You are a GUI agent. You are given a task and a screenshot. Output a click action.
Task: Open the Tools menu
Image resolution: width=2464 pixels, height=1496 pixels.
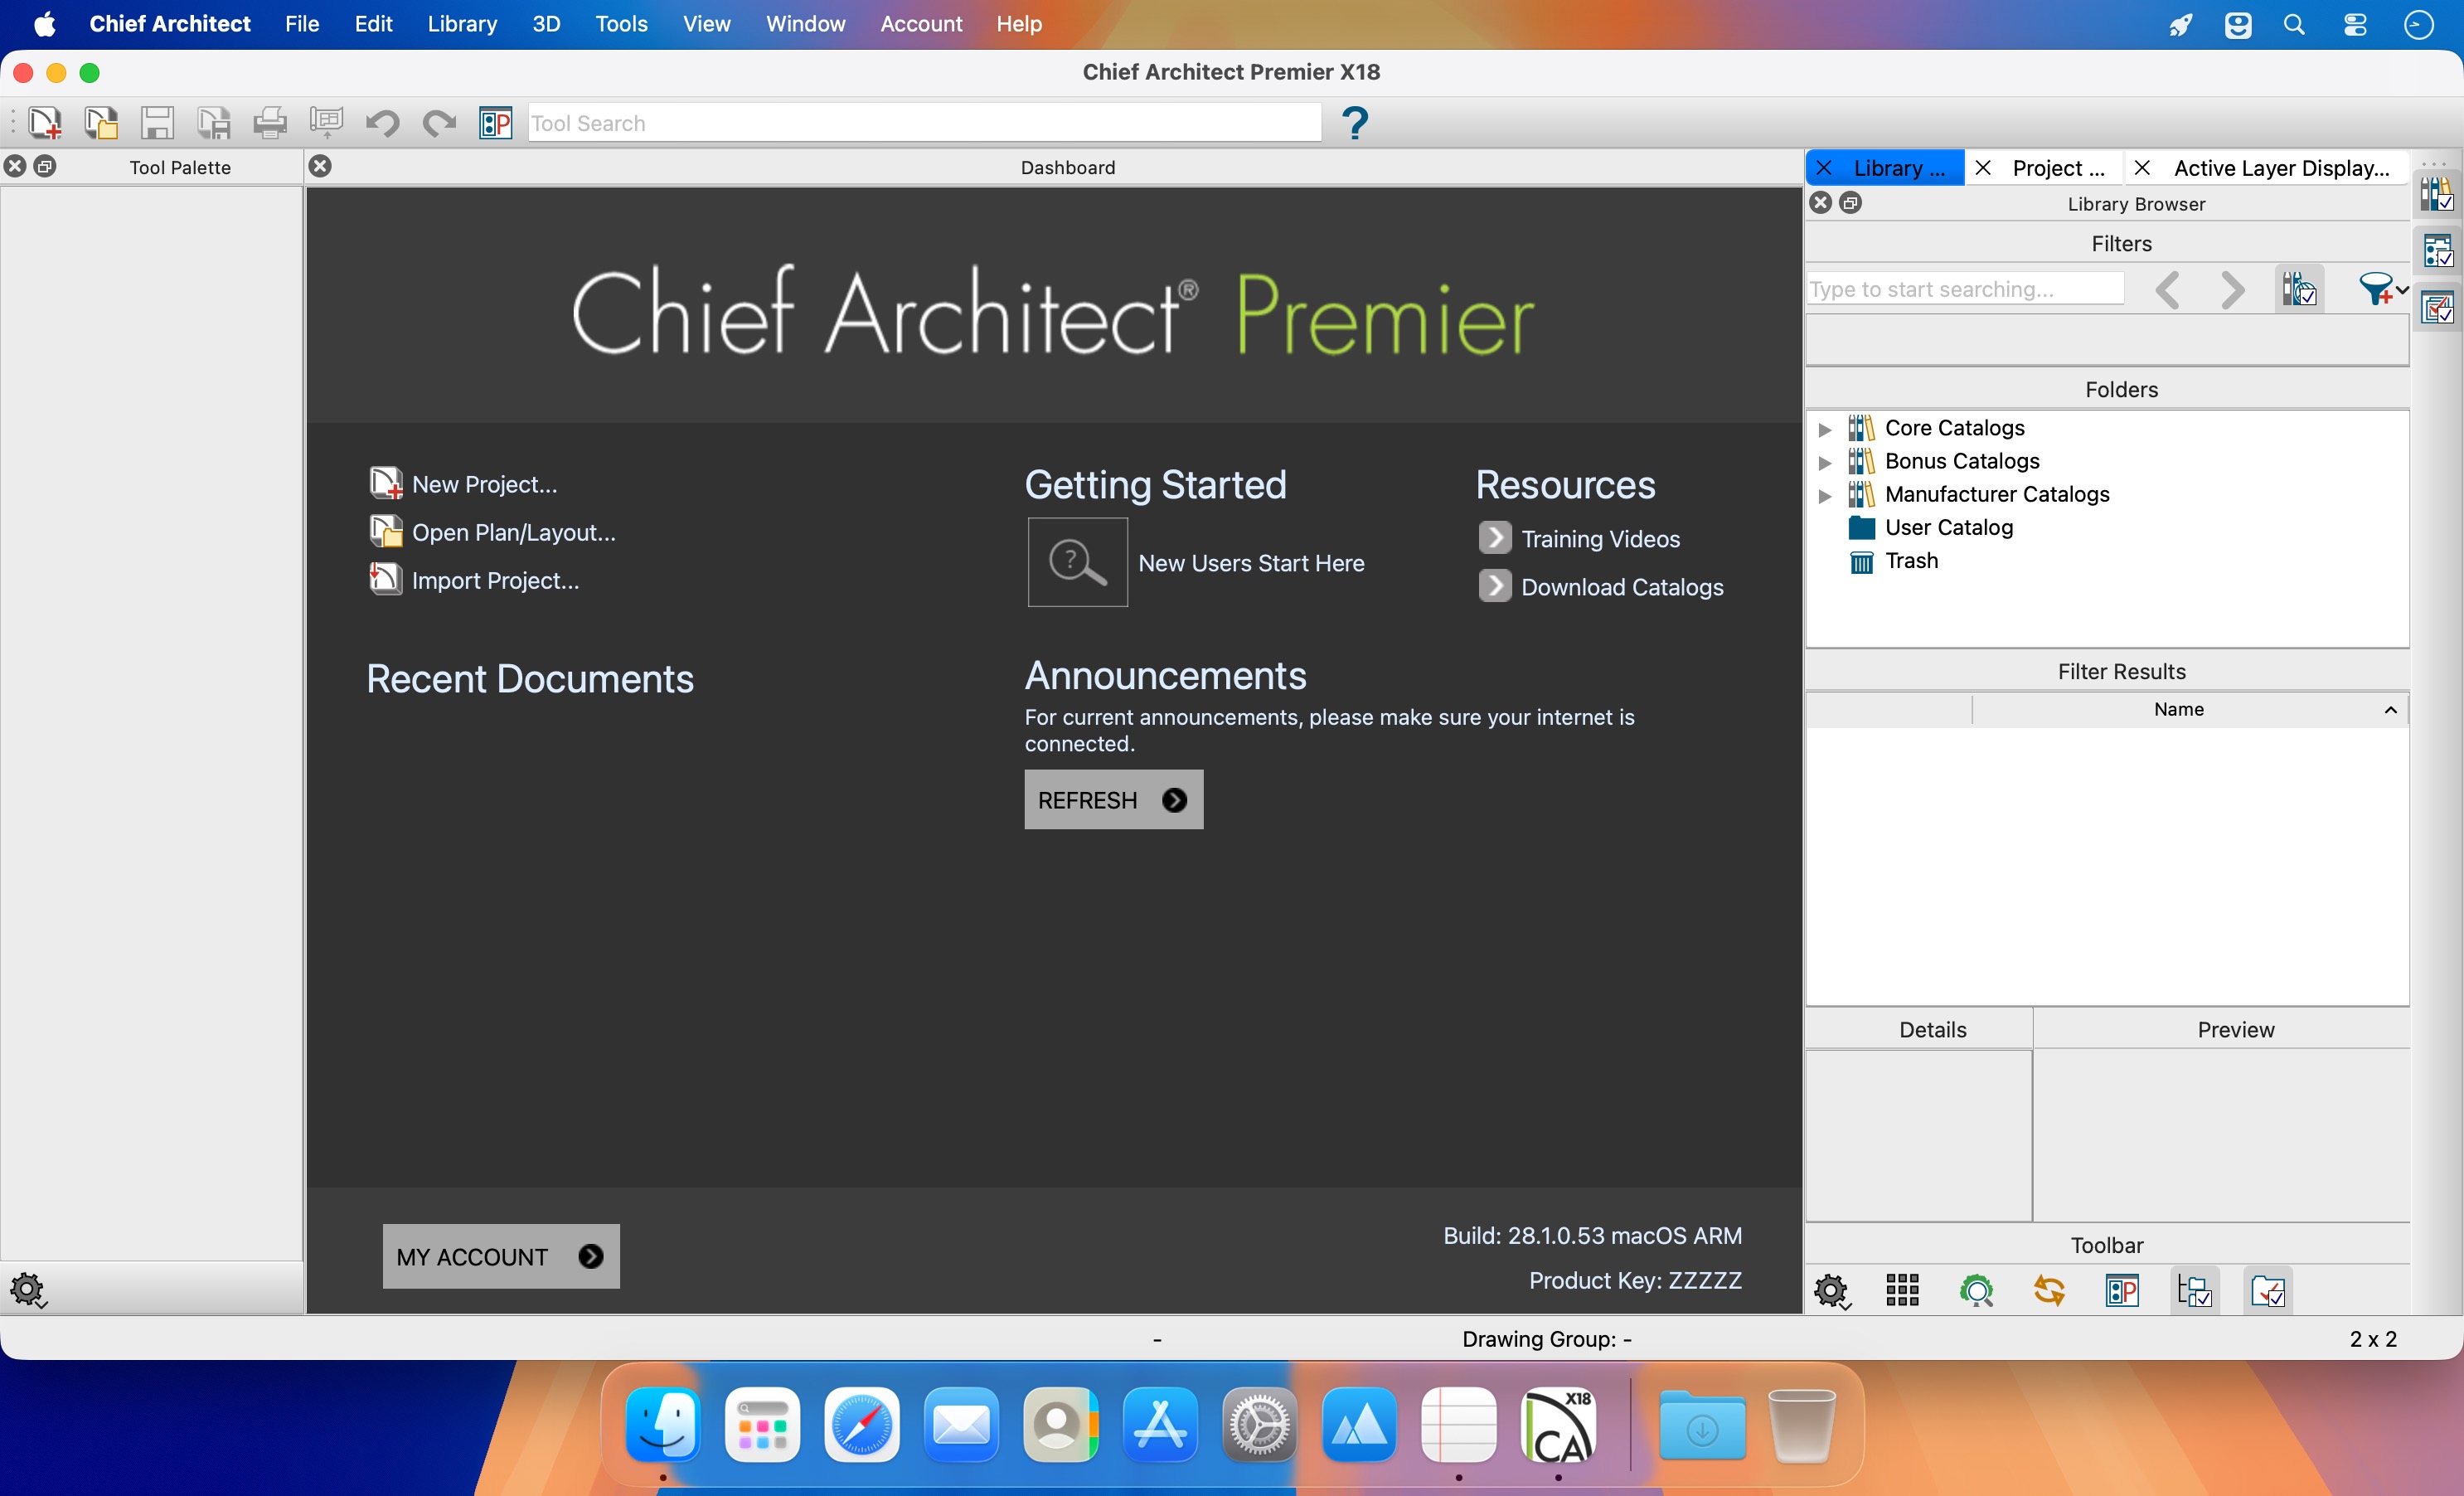pyautogui.click(x=622, y=24)
